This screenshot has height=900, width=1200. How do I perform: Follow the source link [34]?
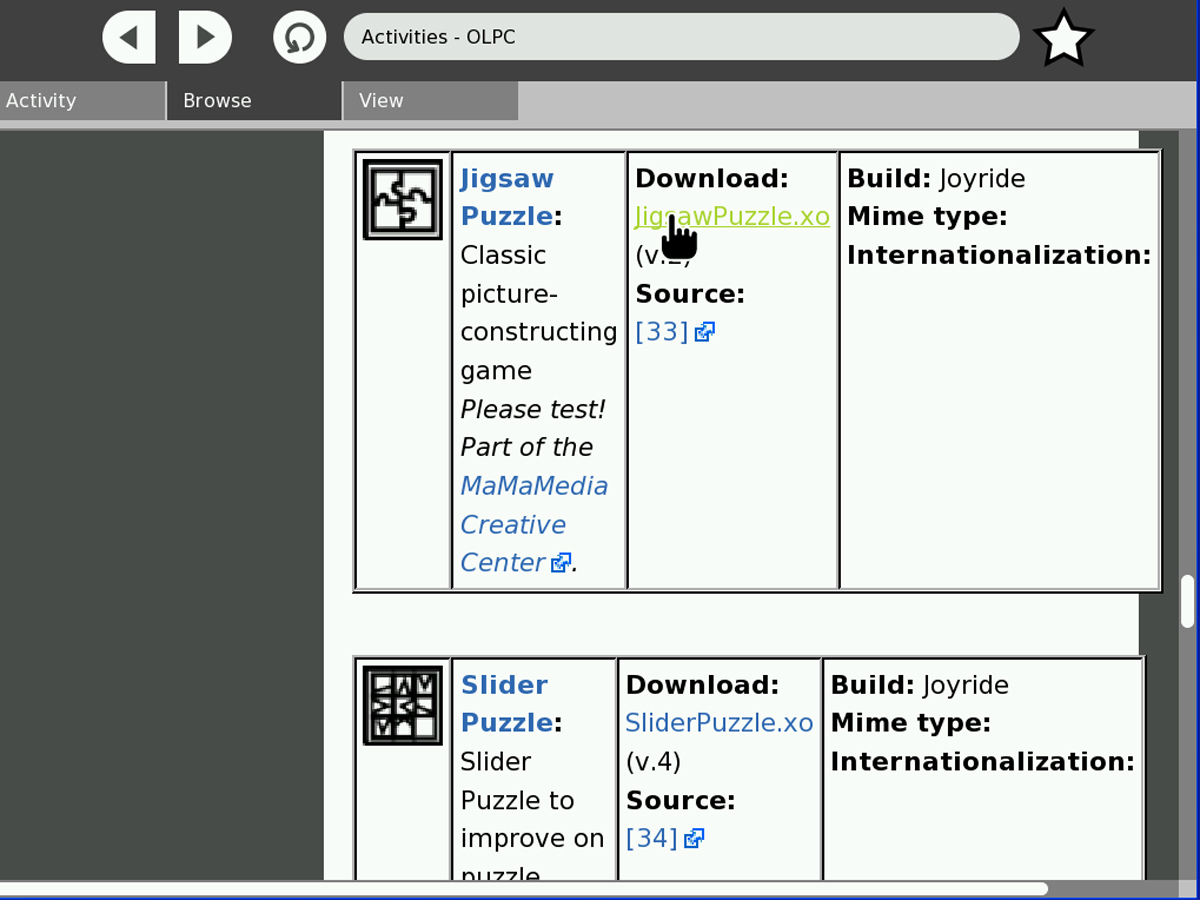tap(651, 838)
